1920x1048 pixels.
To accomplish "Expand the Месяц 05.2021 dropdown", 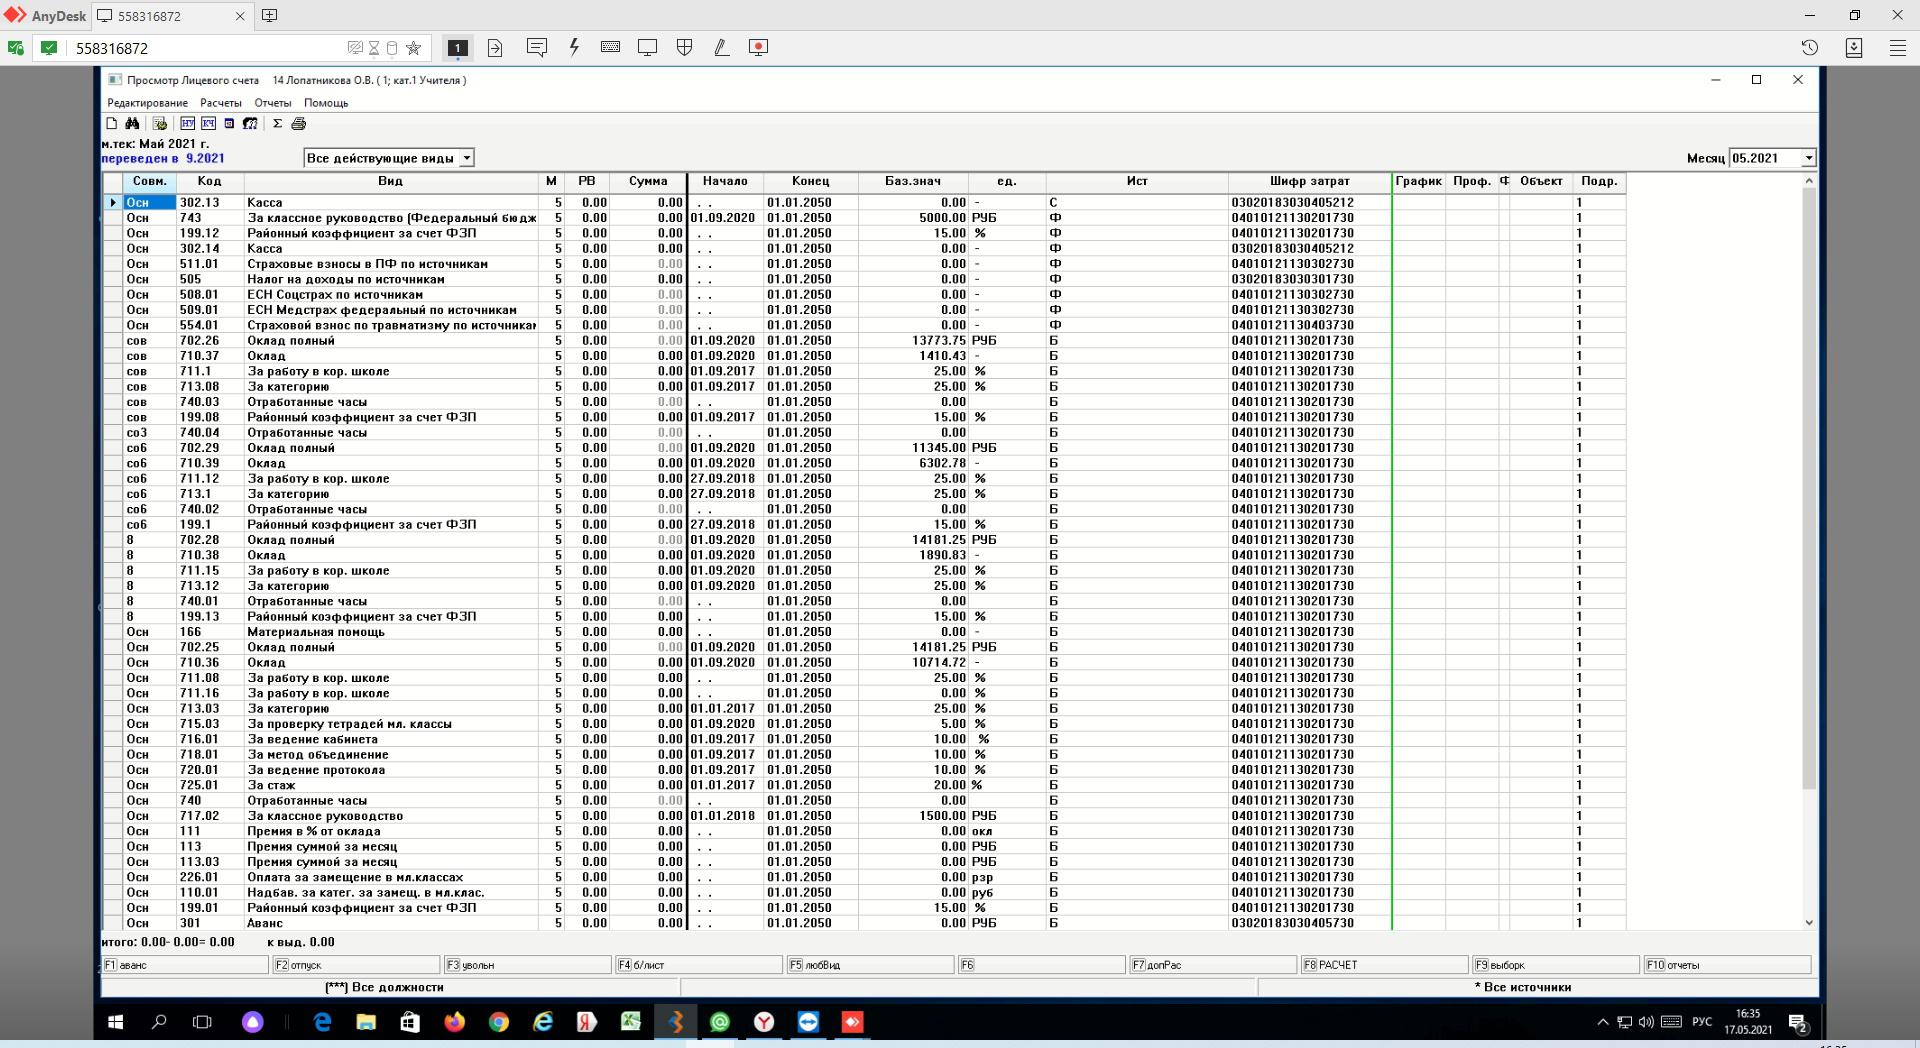I will [x=1808, y=158].
